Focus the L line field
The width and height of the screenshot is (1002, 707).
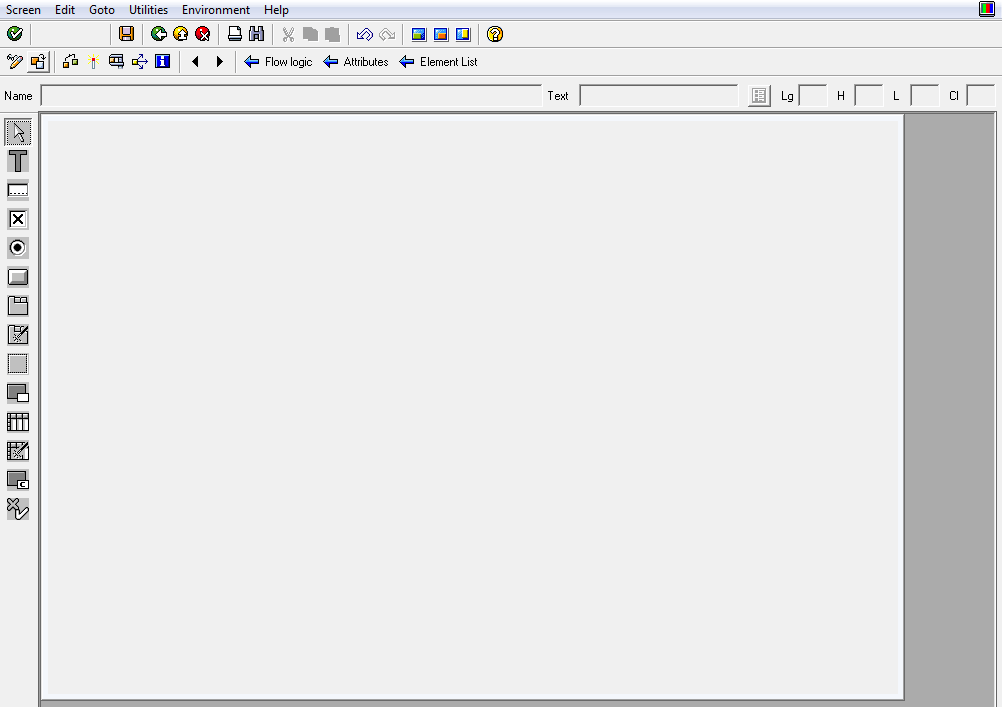point(925,96)
